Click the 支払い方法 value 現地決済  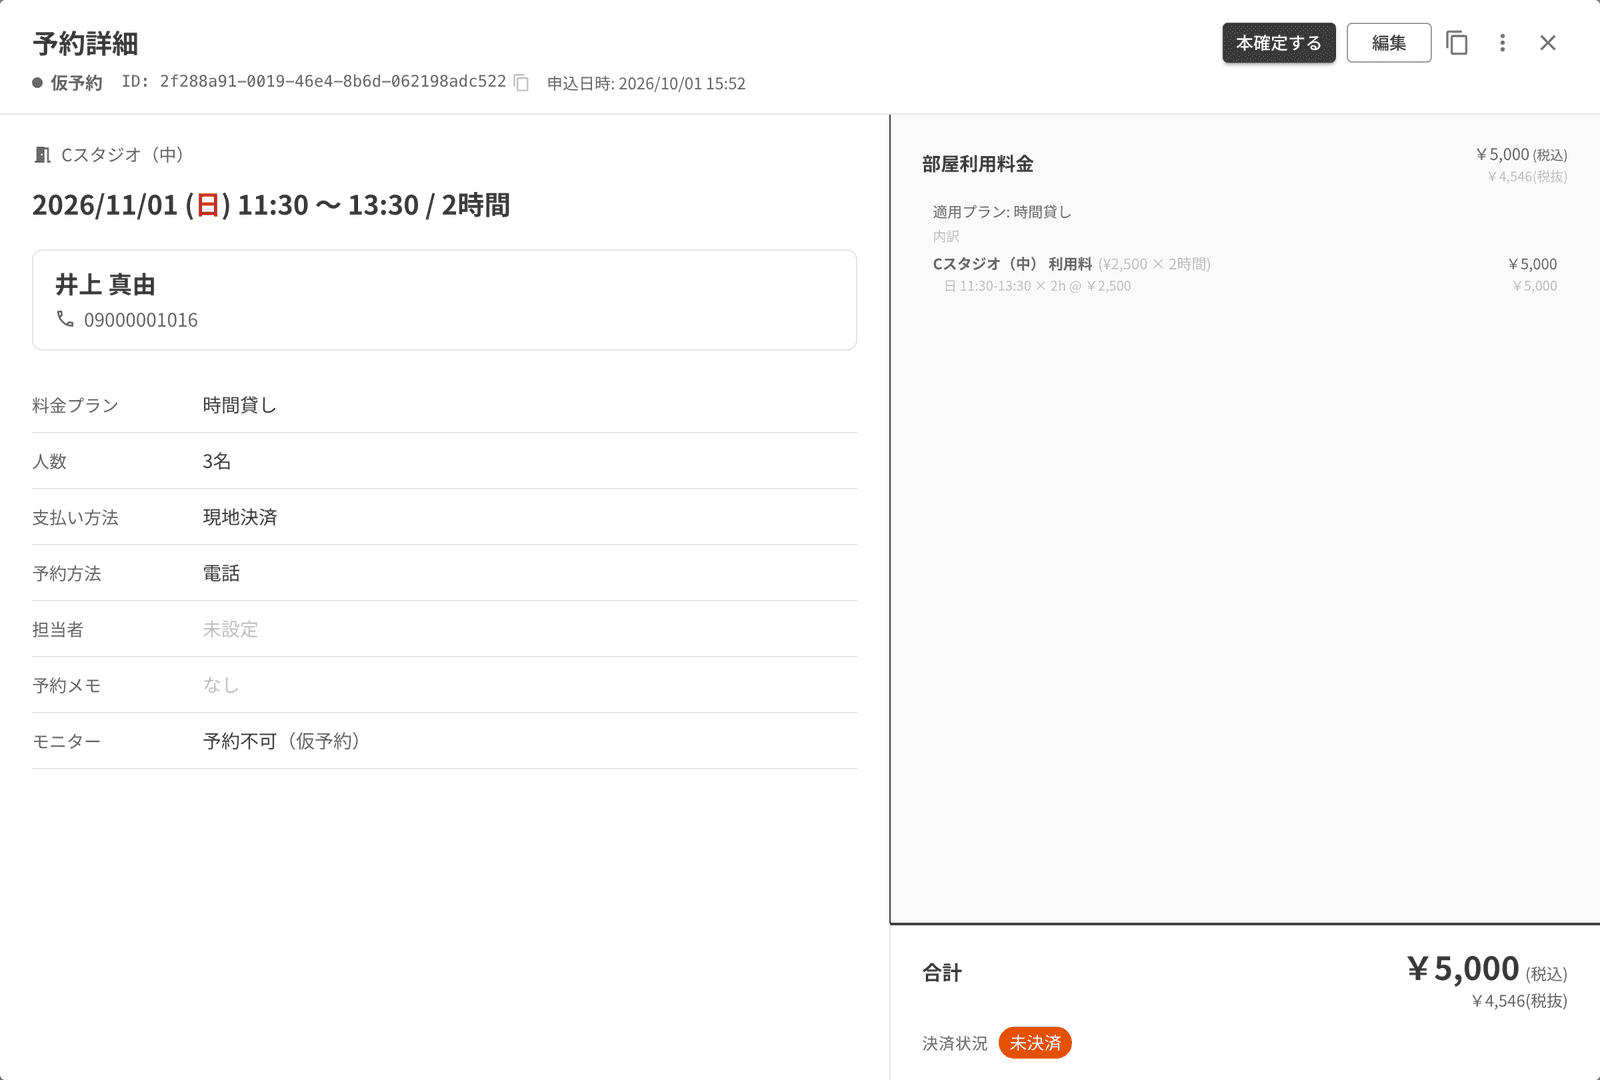pyautogui.click(x=240, y=517)
